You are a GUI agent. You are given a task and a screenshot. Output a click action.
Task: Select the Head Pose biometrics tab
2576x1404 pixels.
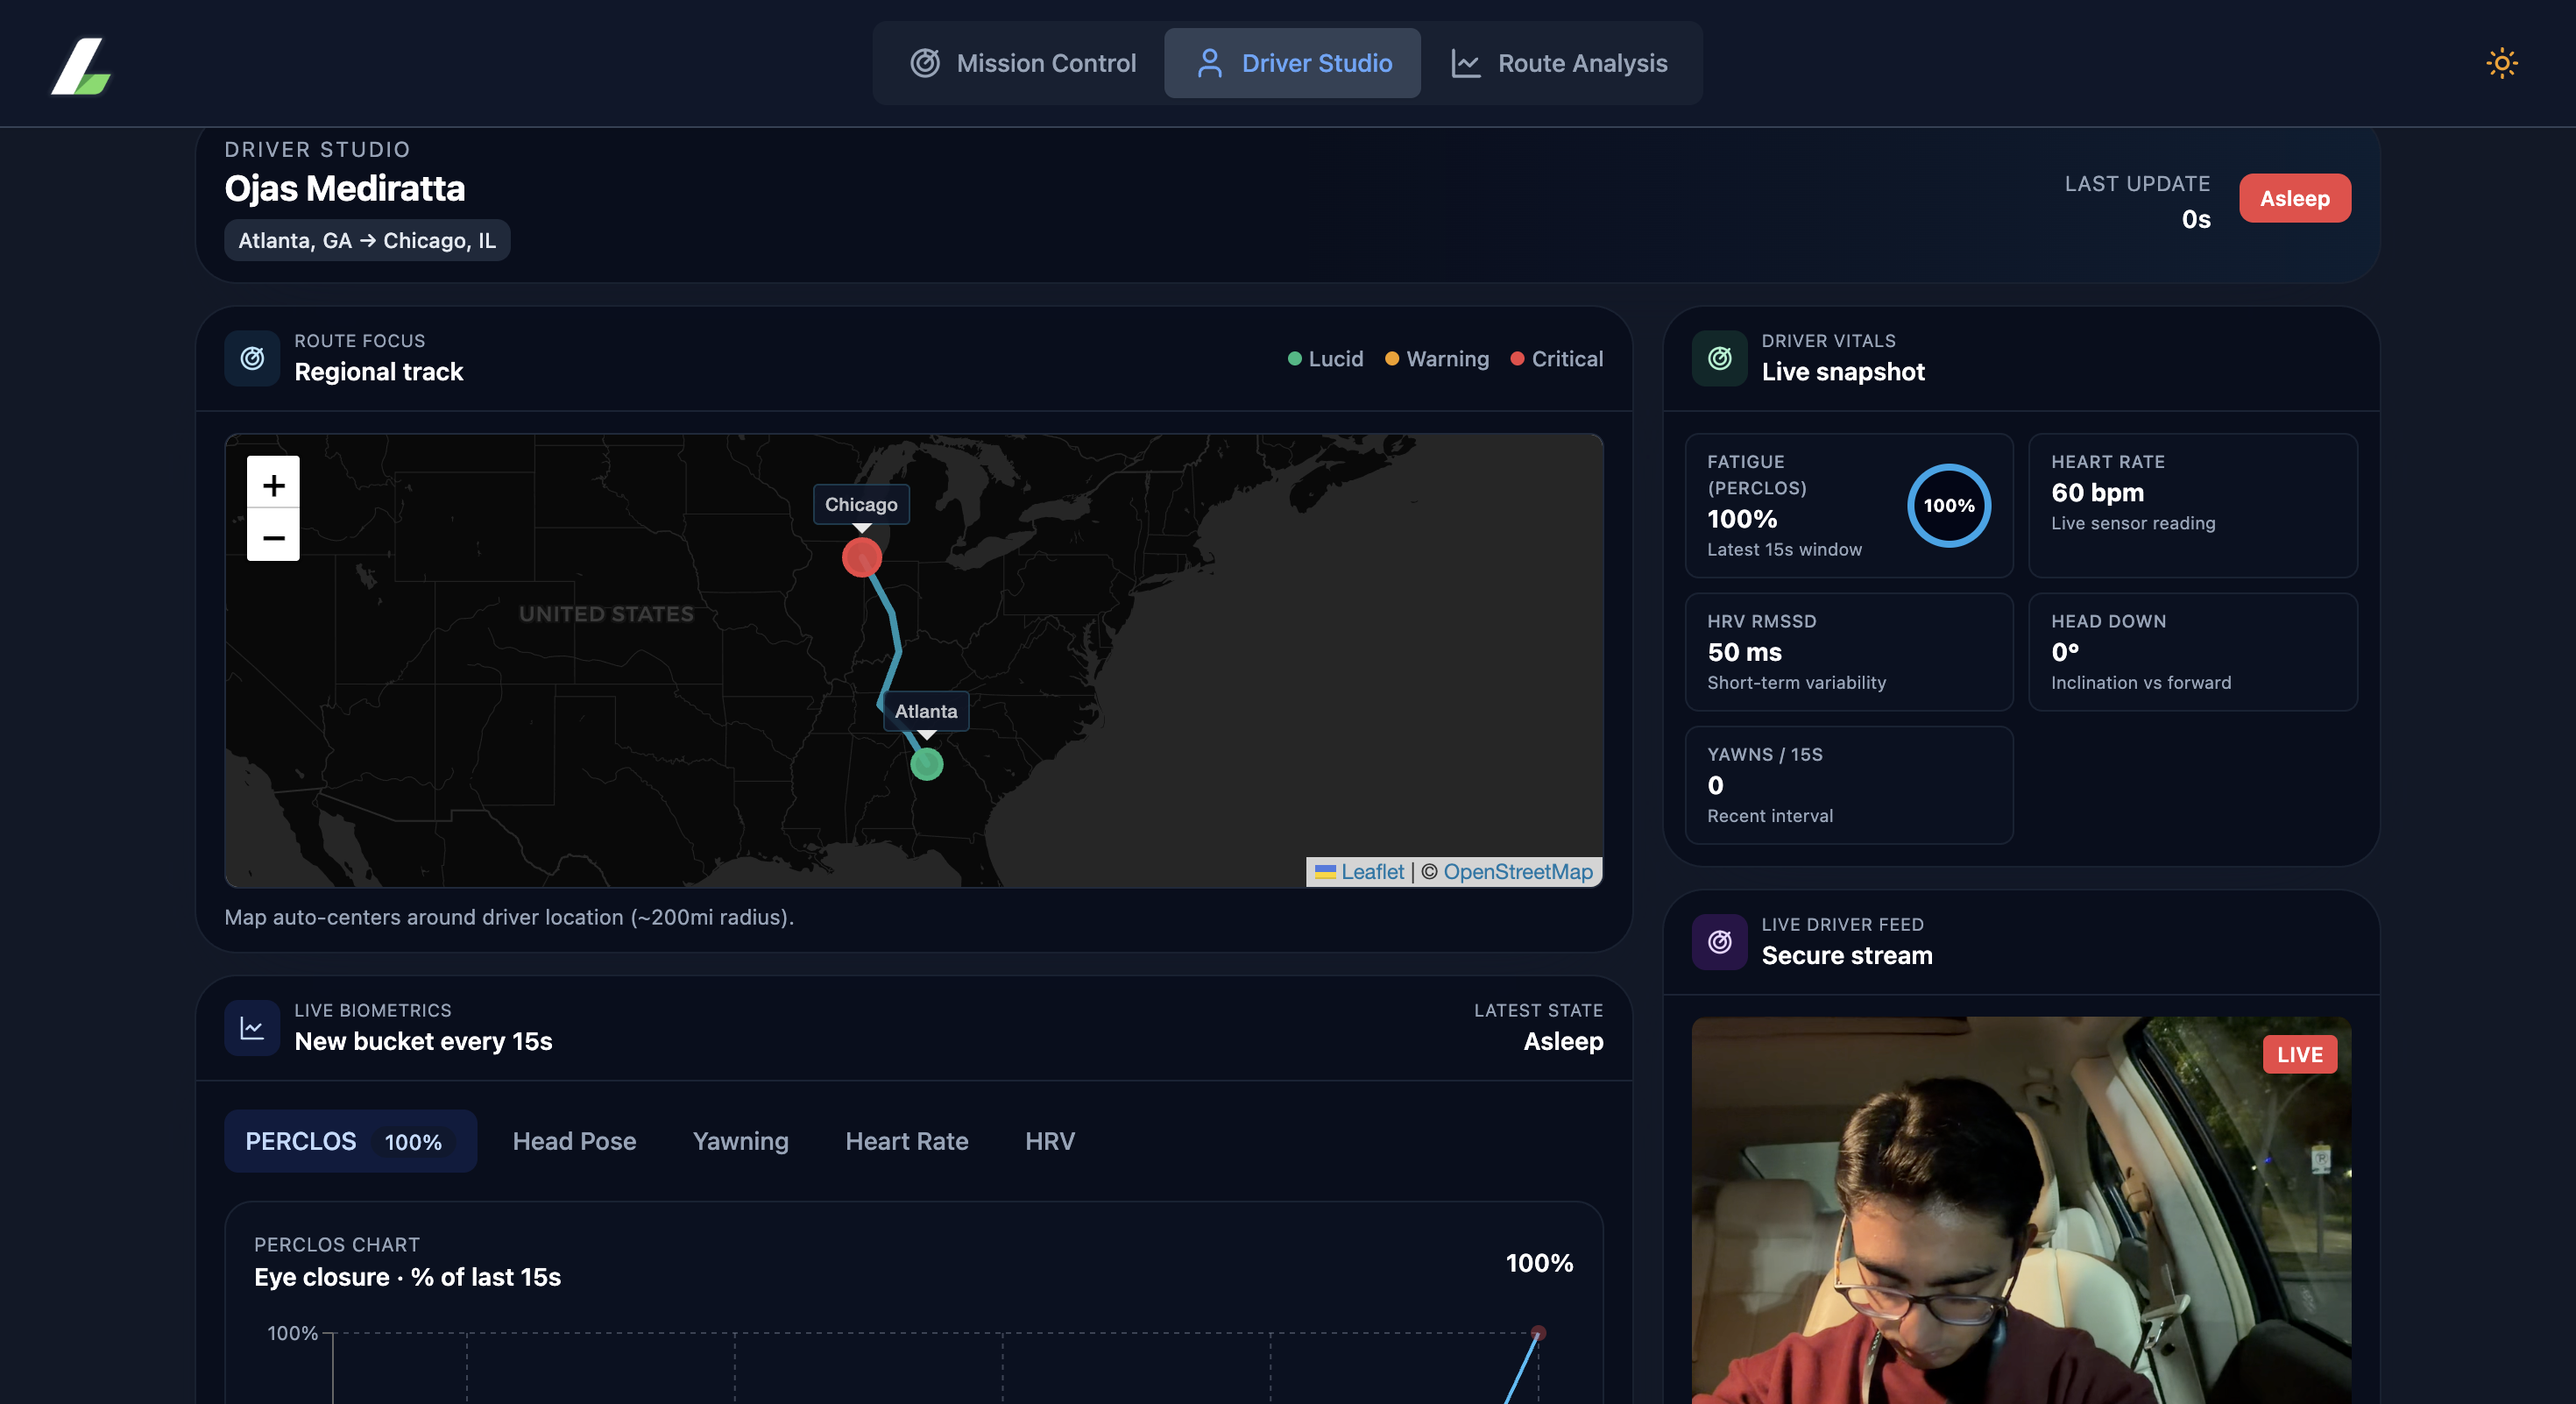coord(574,1141)
